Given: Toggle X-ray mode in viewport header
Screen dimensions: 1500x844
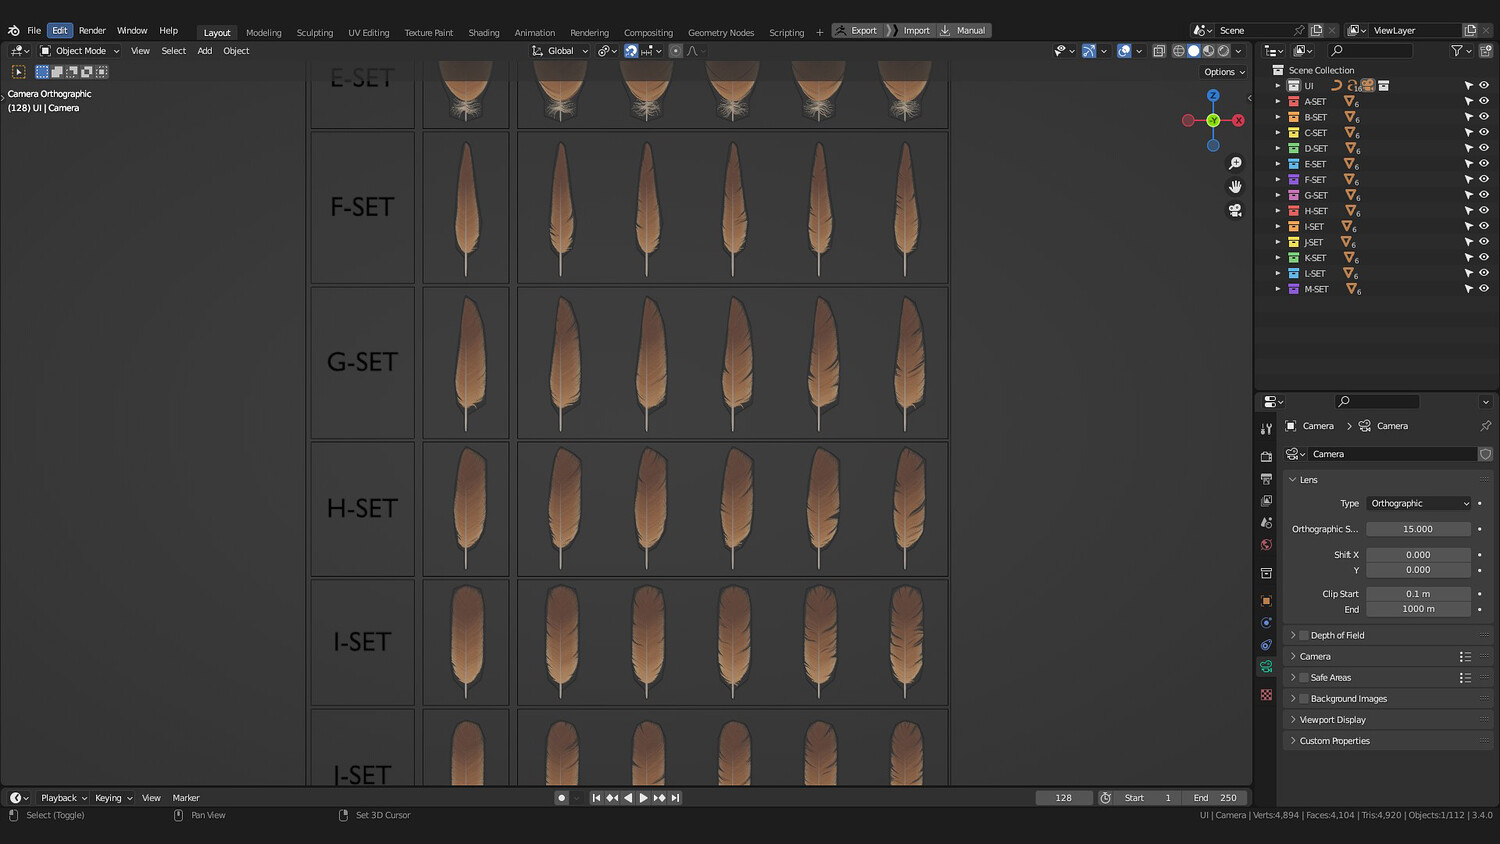Looking at the screenshot, I should coord(1159,51).
